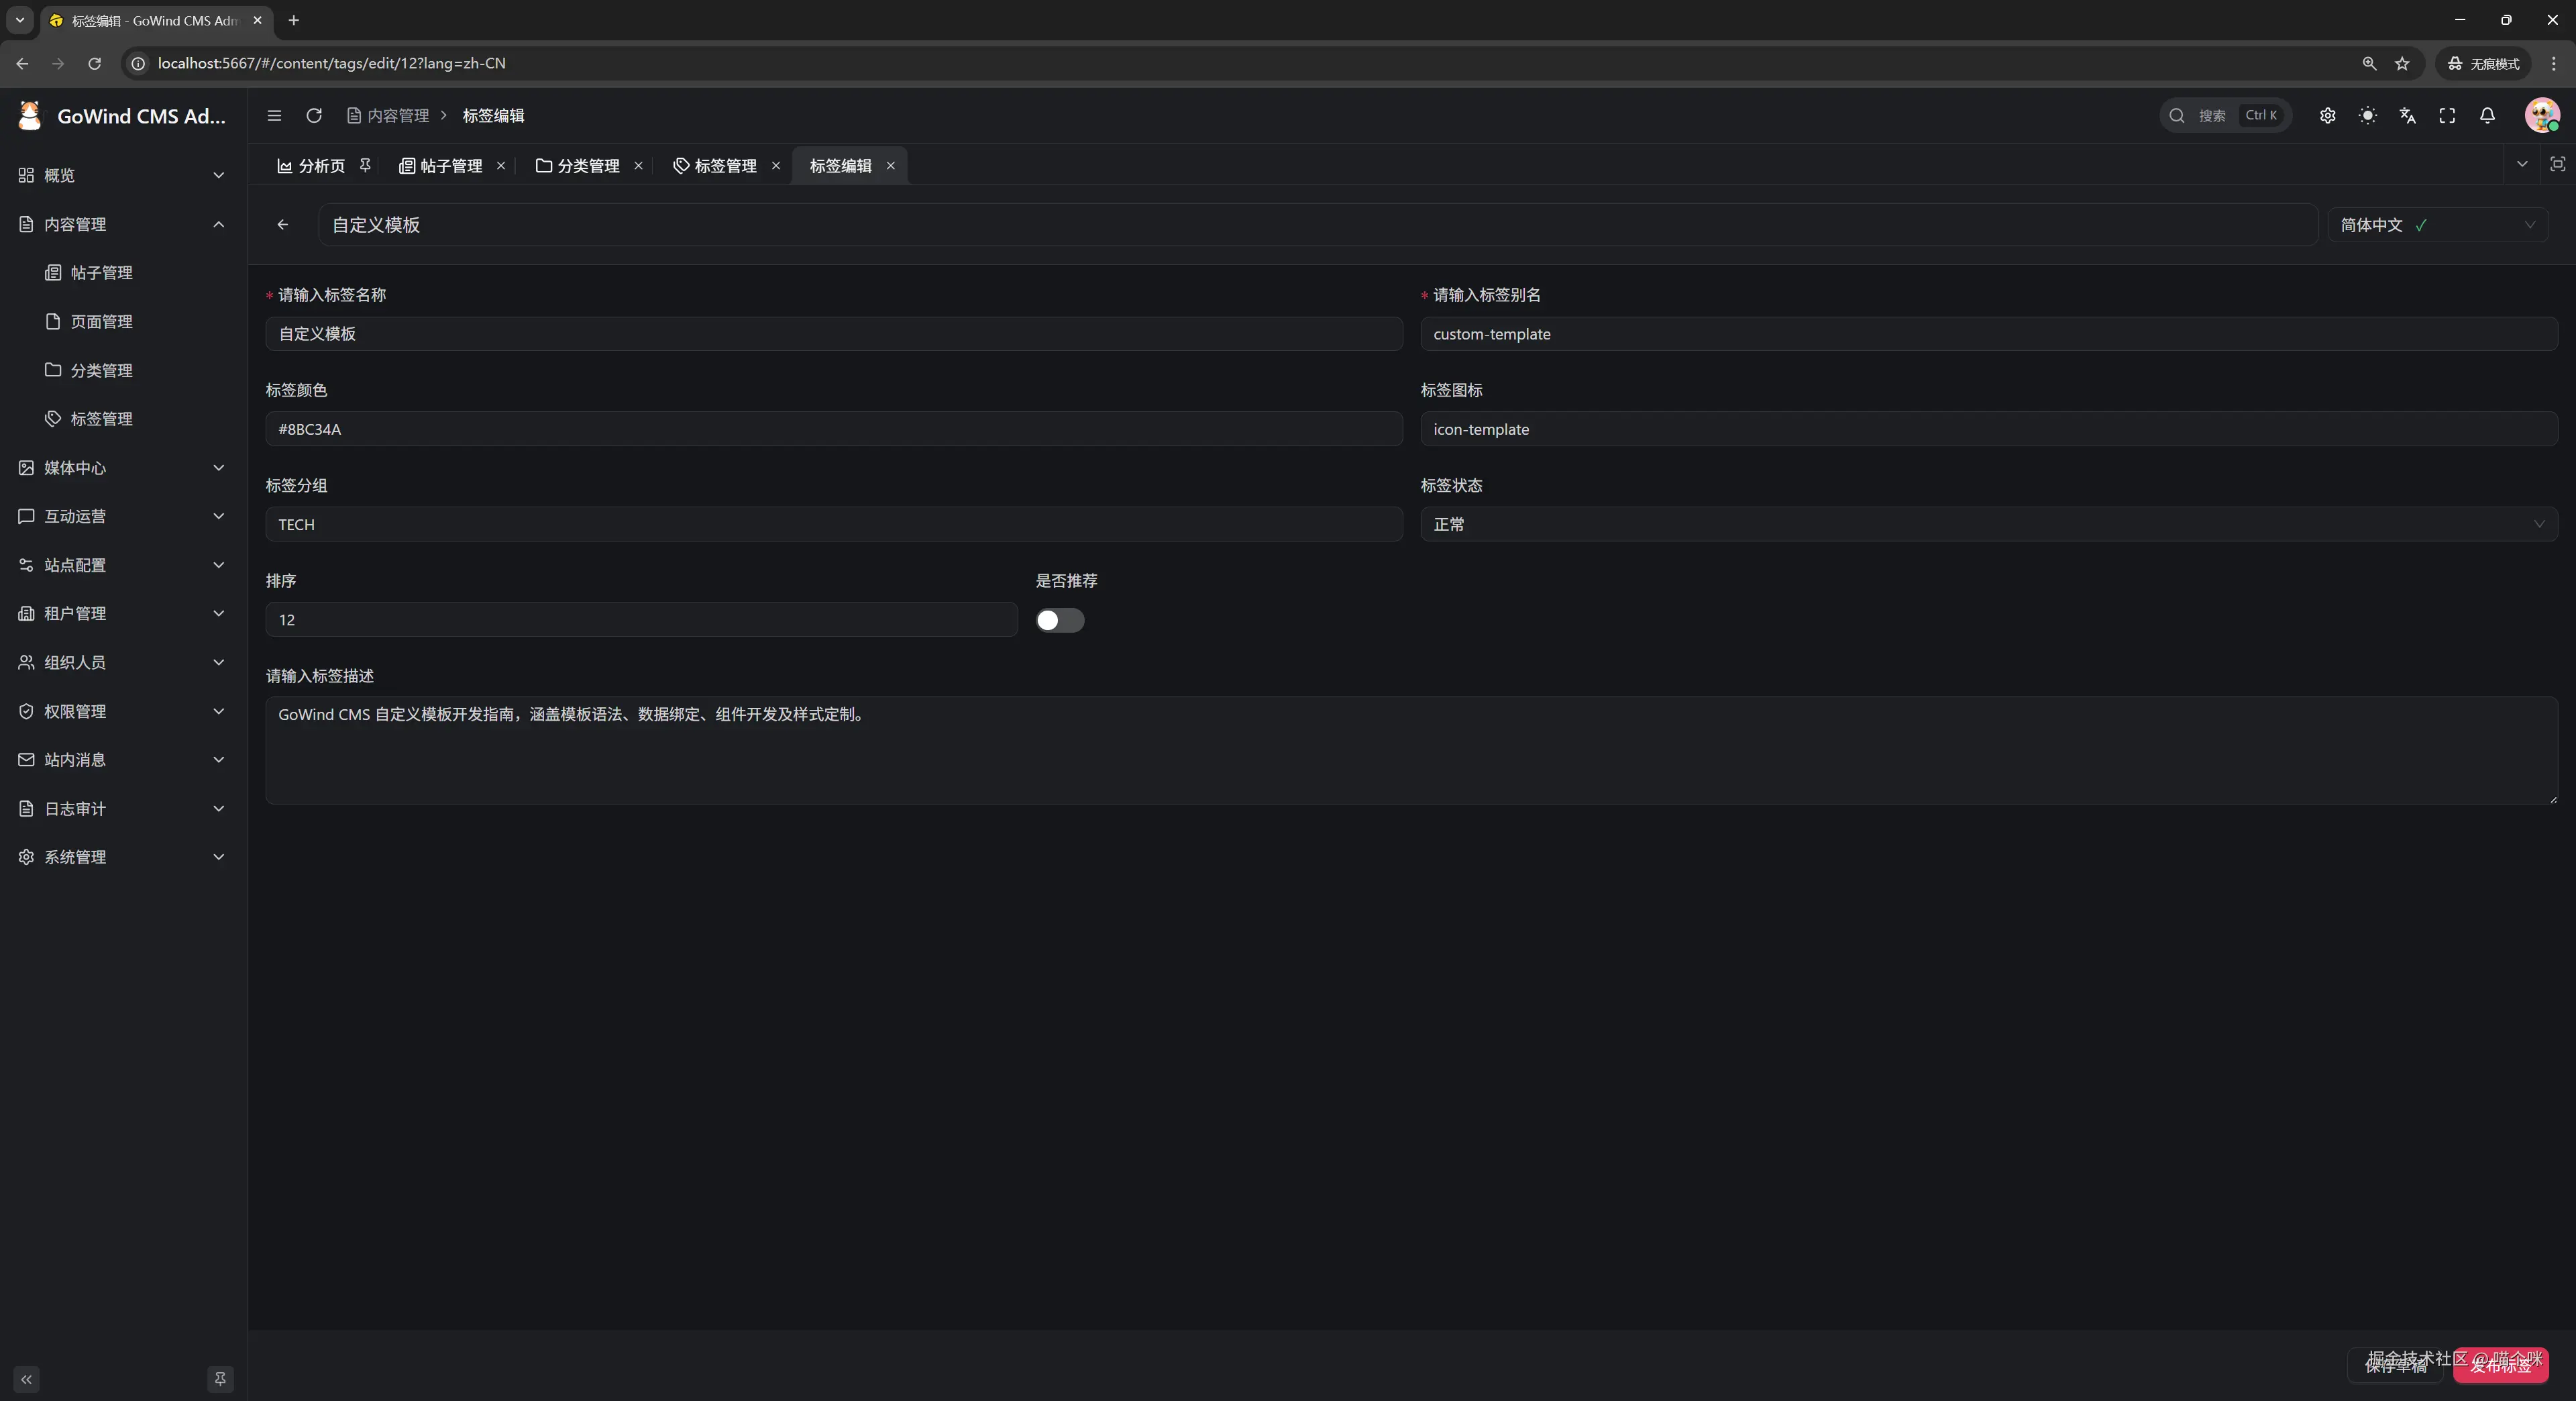Open 标签管理 in the sidebar
2576x1401 pixels.
[101, 419]
